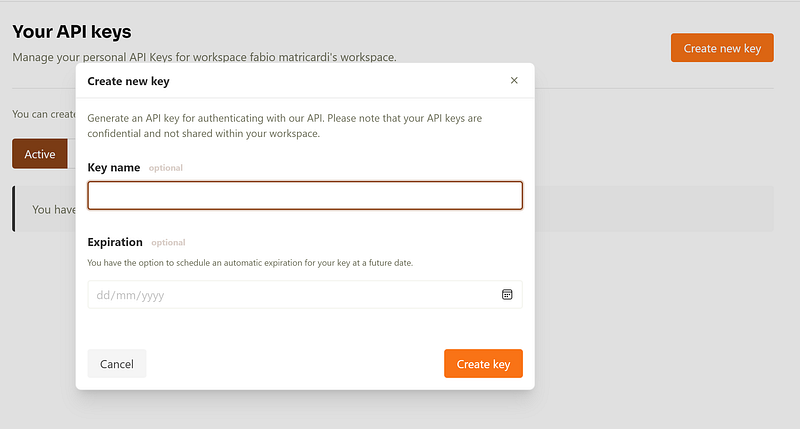
Task: Select the yyyy year segment of expiration
Action: click(x=153, y=295)
